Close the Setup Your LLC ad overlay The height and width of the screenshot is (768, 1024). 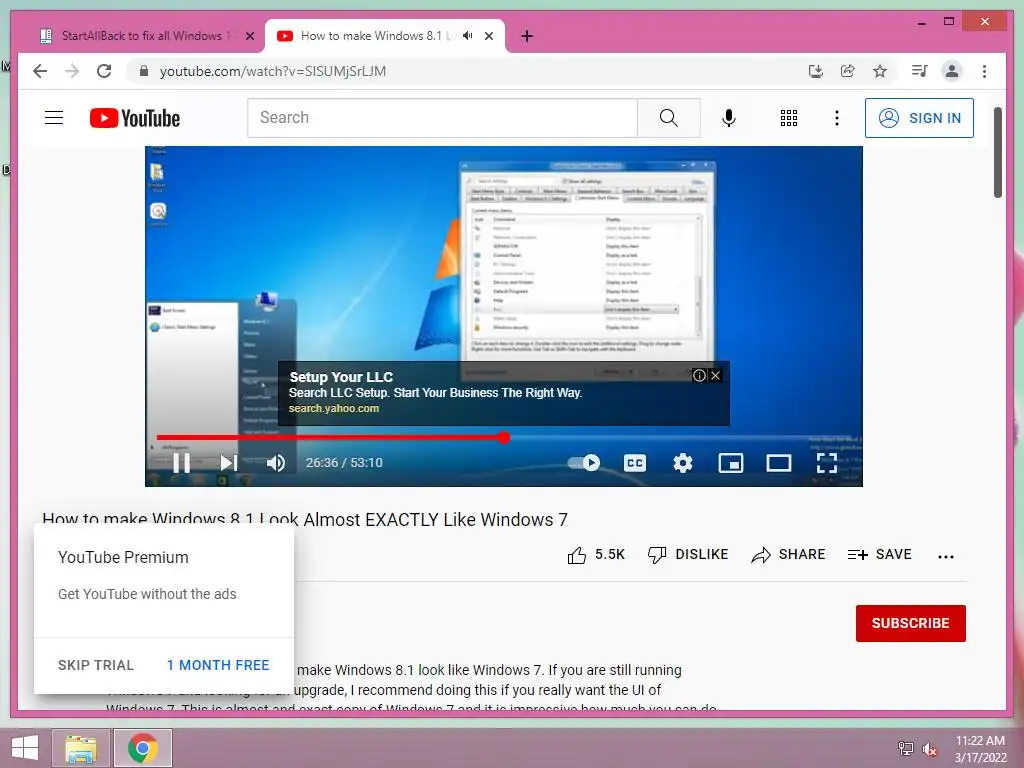click(716, 376)
